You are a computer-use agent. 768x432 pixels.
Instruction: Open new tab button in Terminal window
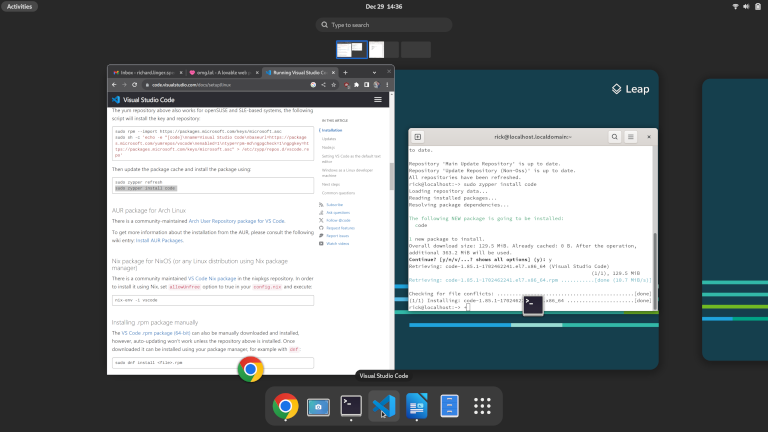pyautogui.click(x=418, y=137)
